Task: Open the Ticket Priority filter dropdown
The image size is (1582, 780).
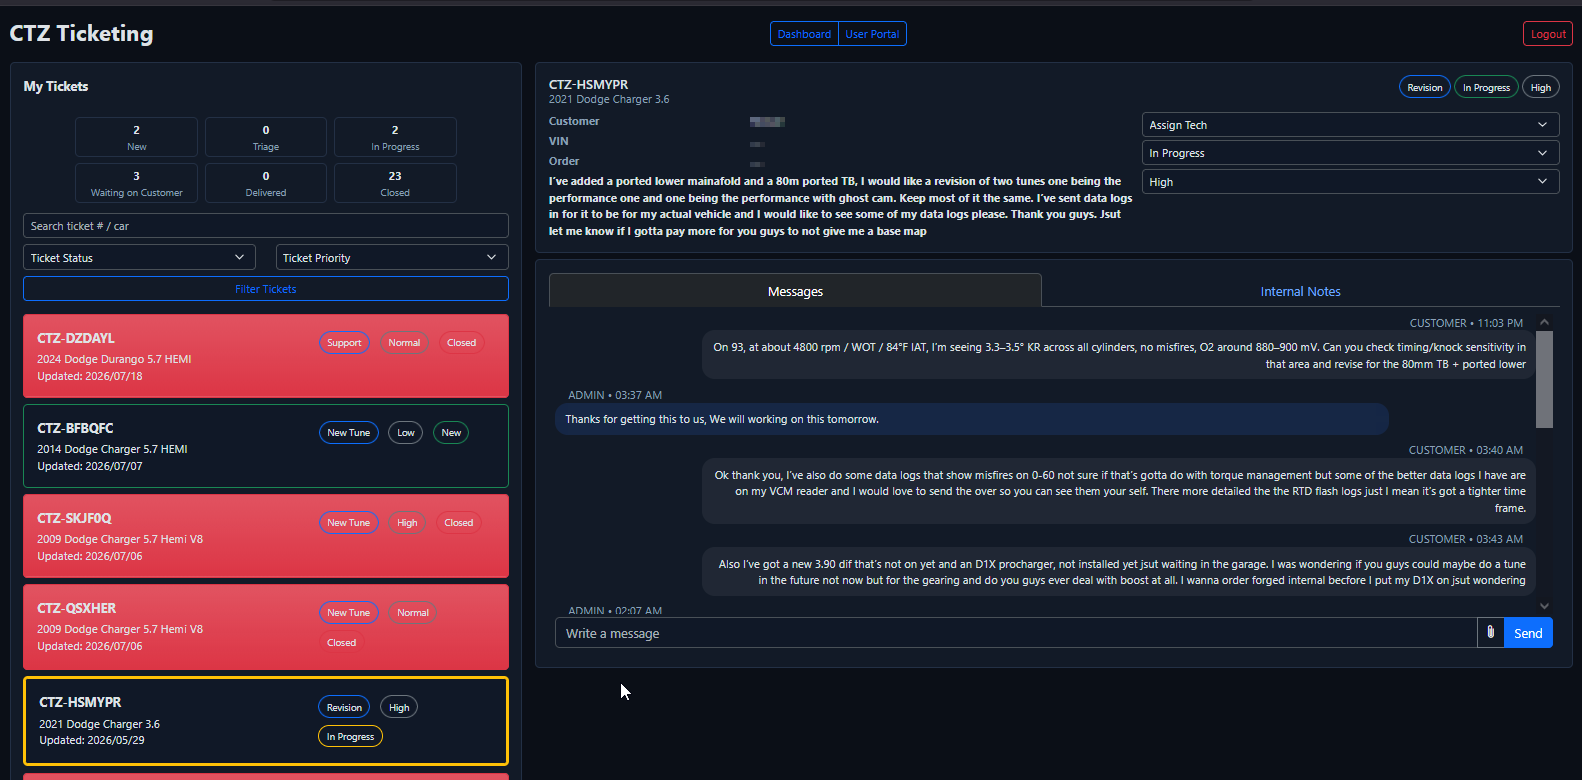Action: [392, 257]
